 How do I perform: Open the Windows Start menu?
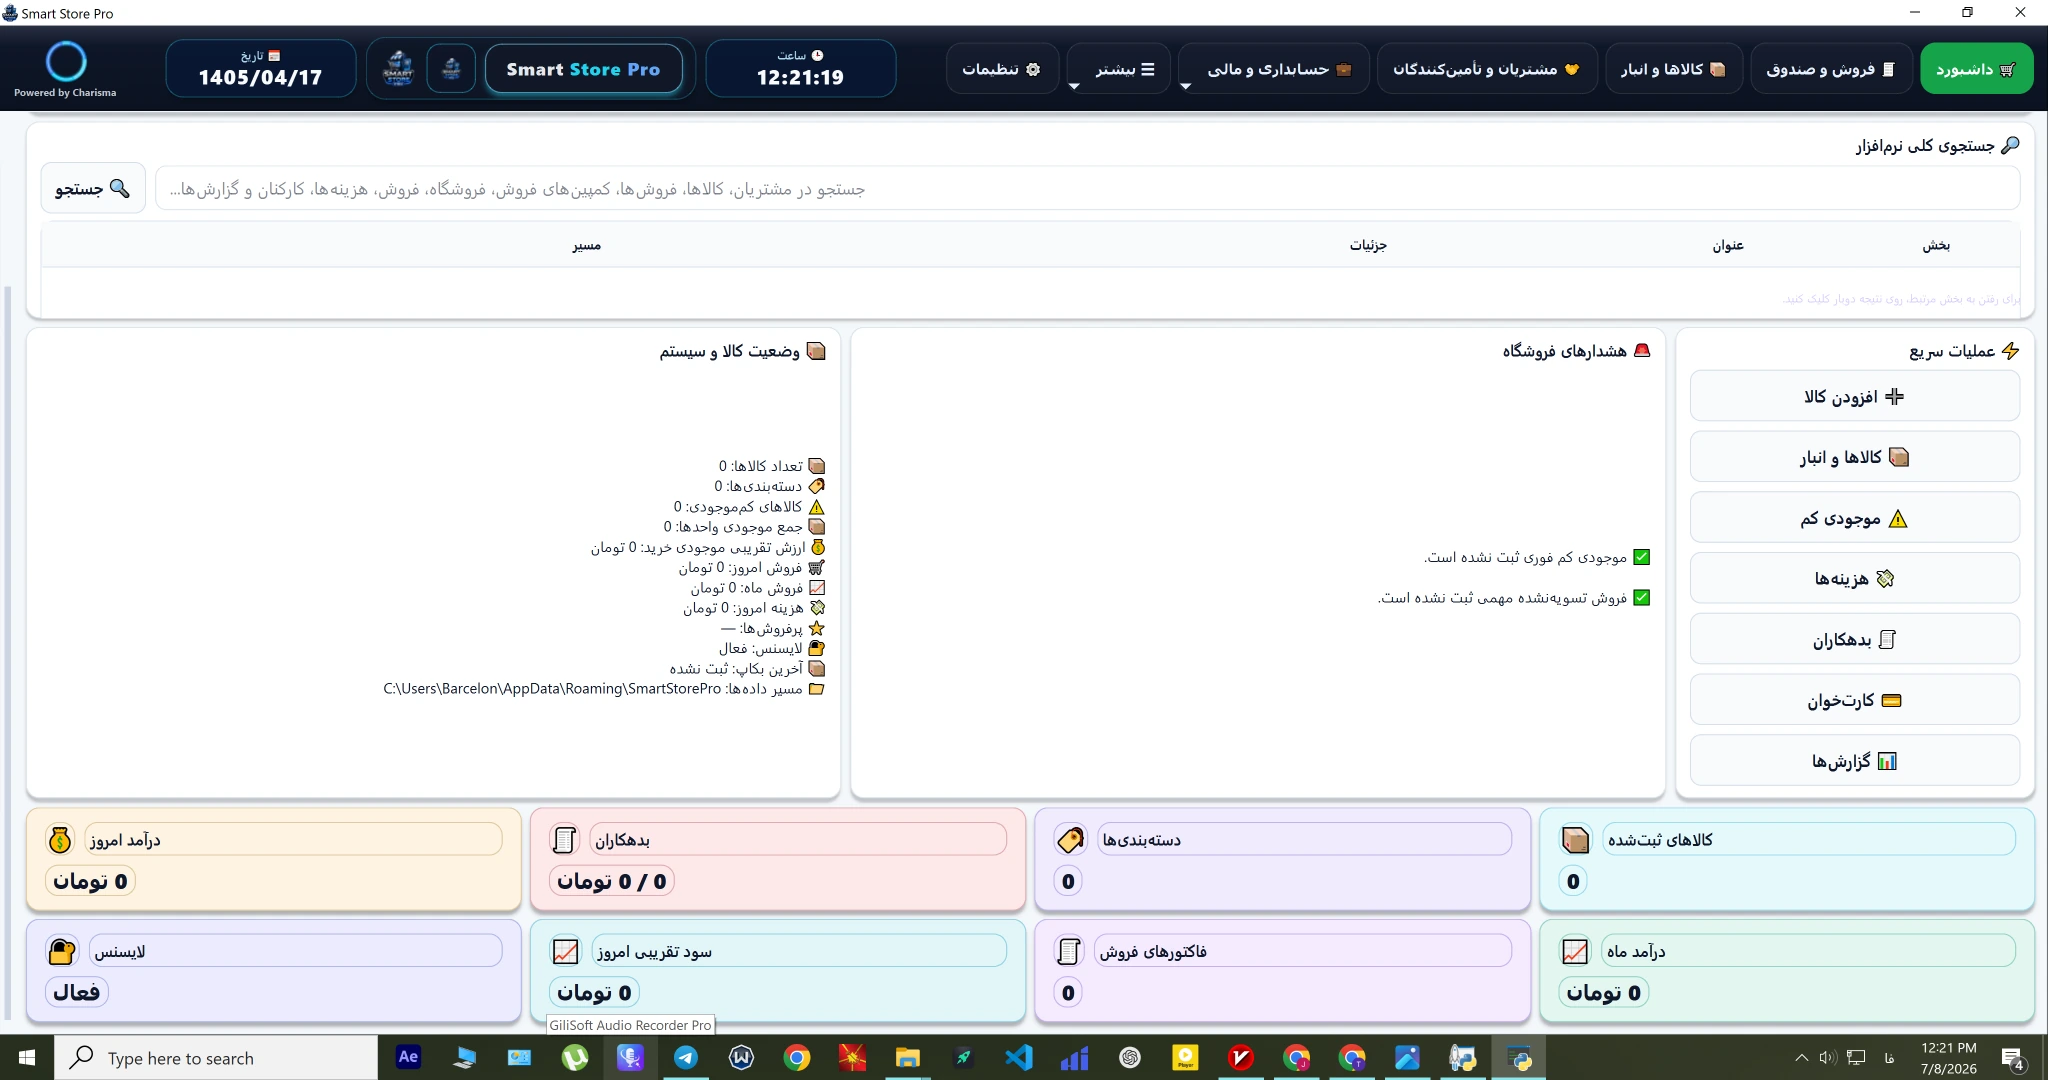tap(27, 1057)
